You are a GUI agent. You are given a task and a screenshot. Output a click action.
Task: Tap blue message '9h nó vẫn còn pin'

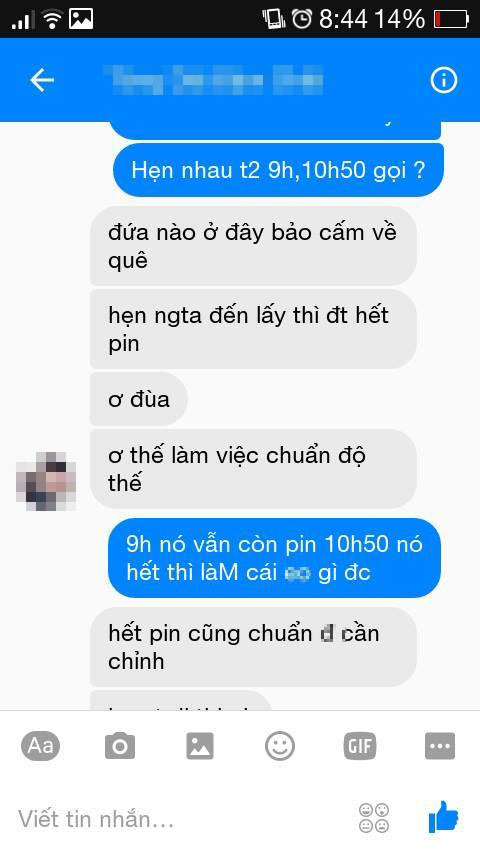click(274, 558)
